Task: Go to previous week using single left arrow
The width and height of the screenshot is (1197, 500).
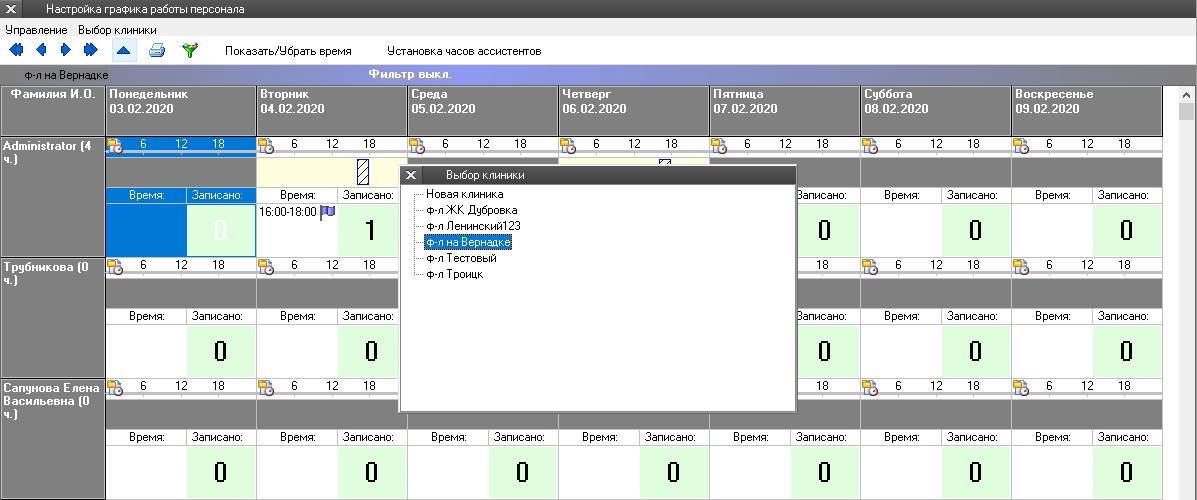Action: (41, 50)
